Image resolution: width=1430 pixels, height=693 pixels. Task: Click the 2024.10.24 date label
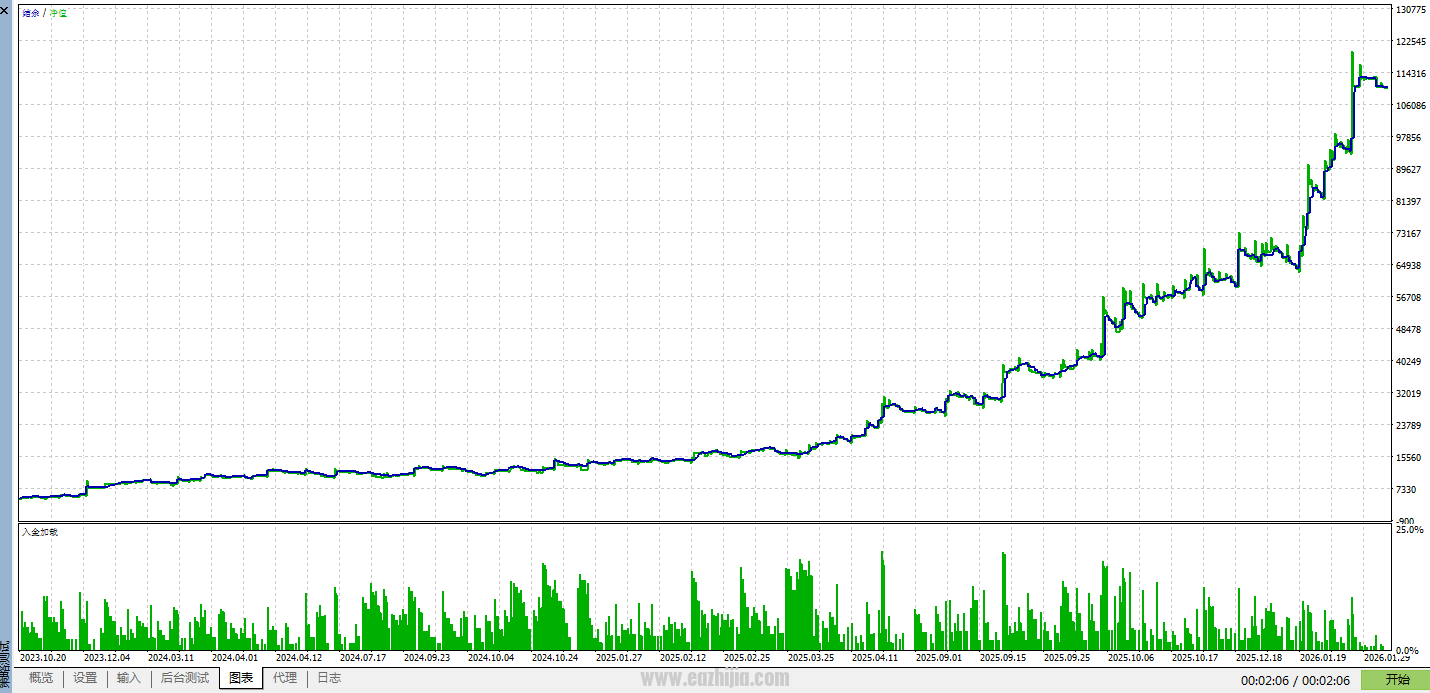tap(555, 658)
